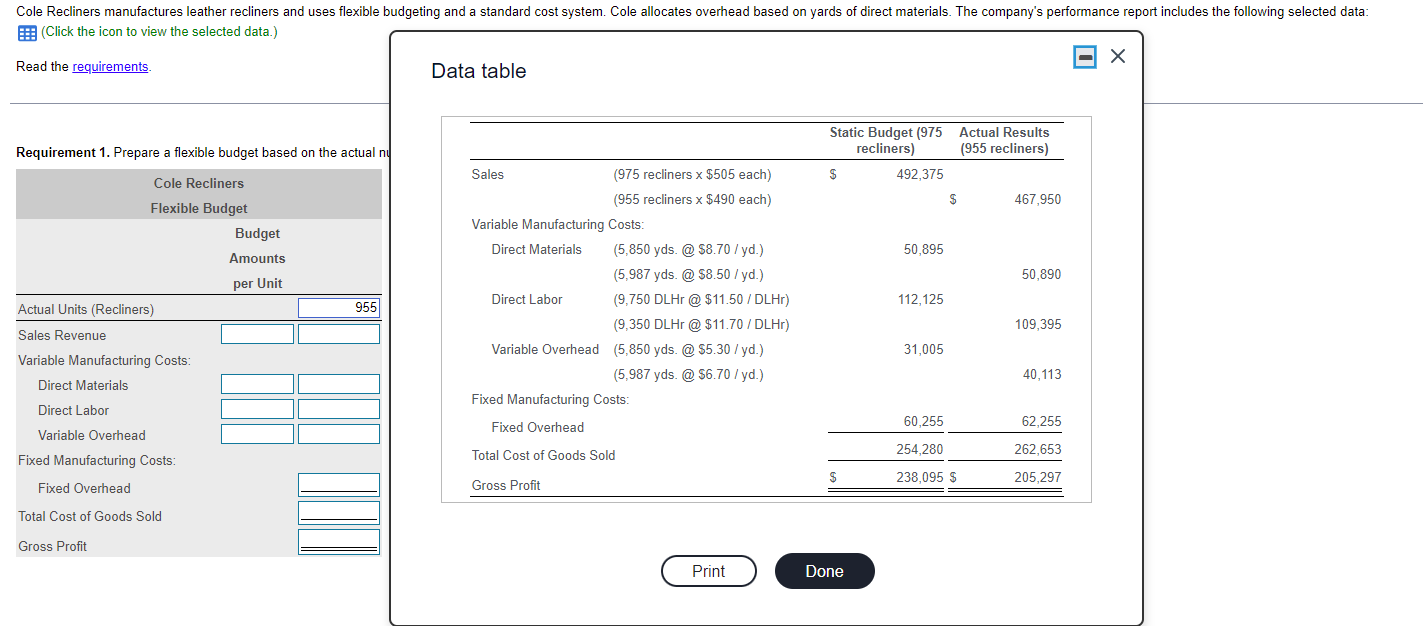
Task: Click '(5,987 yds. @ $6.70 / yd.)' text
Action: coord(688,374)
